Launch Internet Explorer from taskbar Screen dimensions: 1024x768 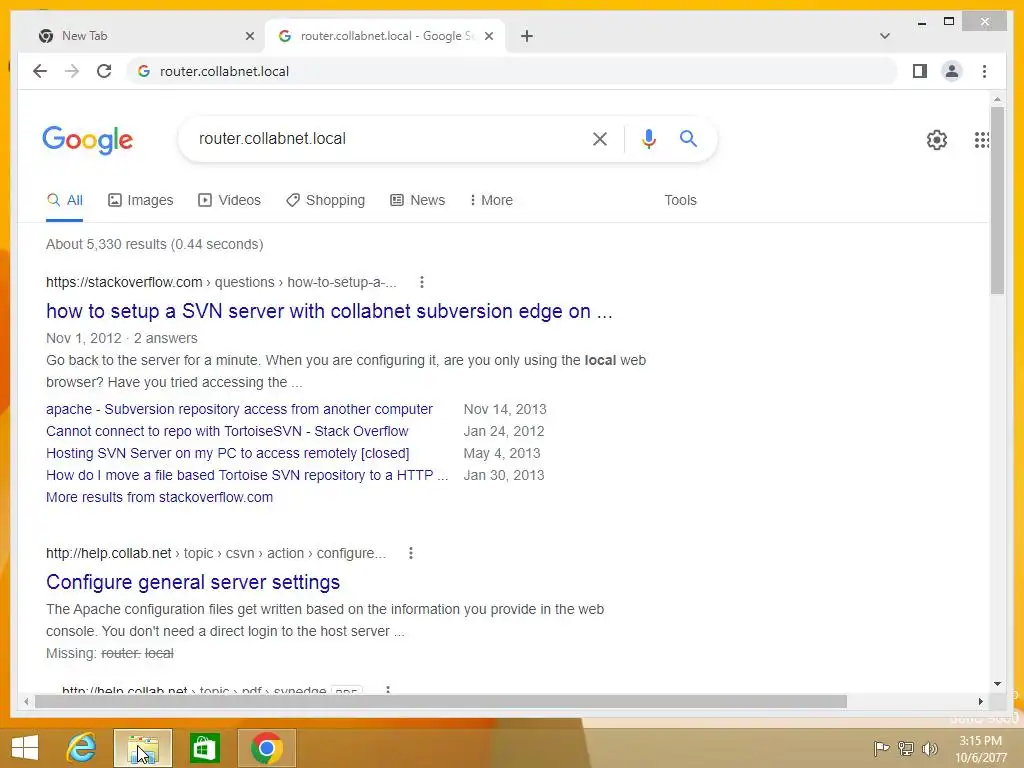(x=81, y=748)
